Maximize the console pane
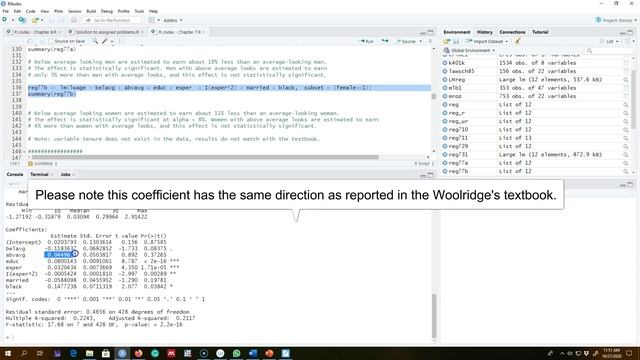 [x=430, y=175]
